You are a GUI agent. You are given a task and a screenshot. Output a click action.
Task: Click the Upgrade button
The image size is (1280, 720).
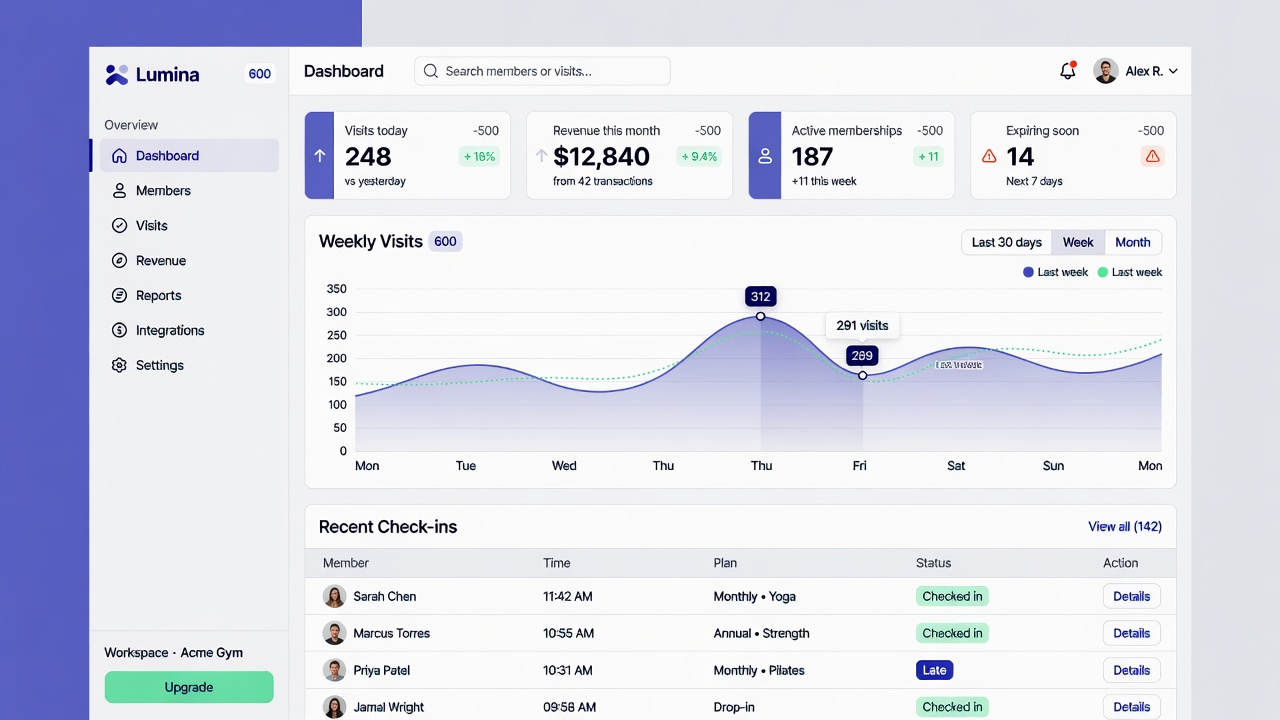(x=188, y=687)
